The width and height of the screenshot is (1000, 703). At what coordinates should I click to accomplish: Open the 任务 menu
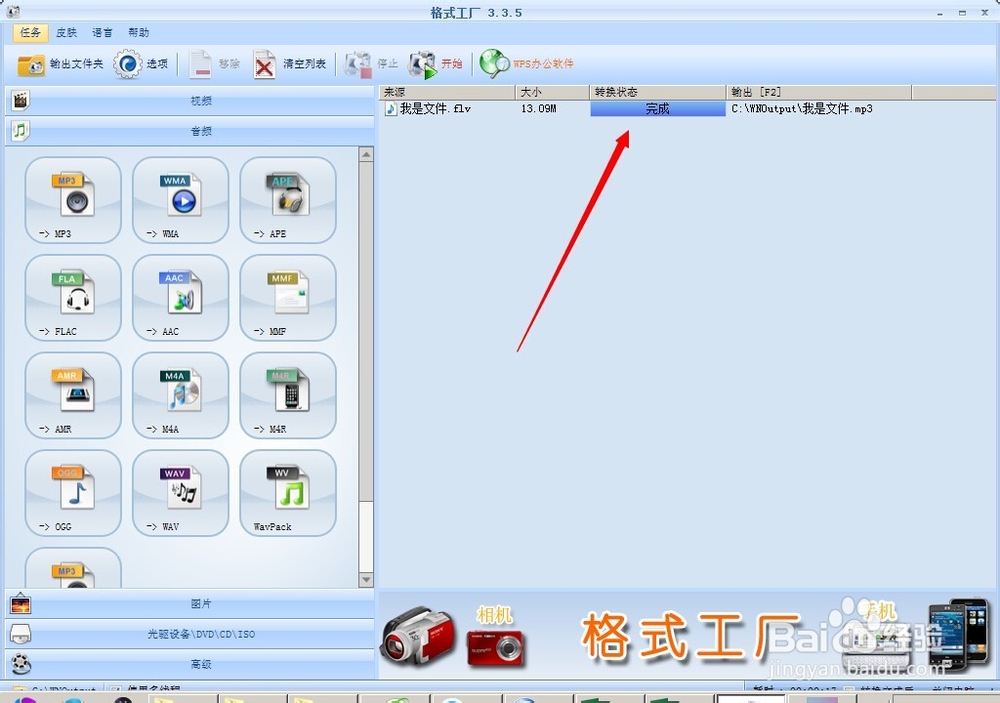[29, 32]
